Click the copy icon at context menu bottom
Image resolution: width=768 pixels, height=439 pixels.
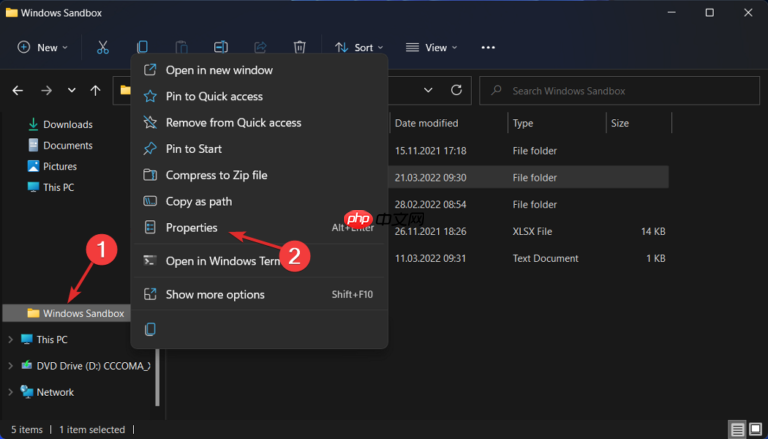(x=150, y=329)
